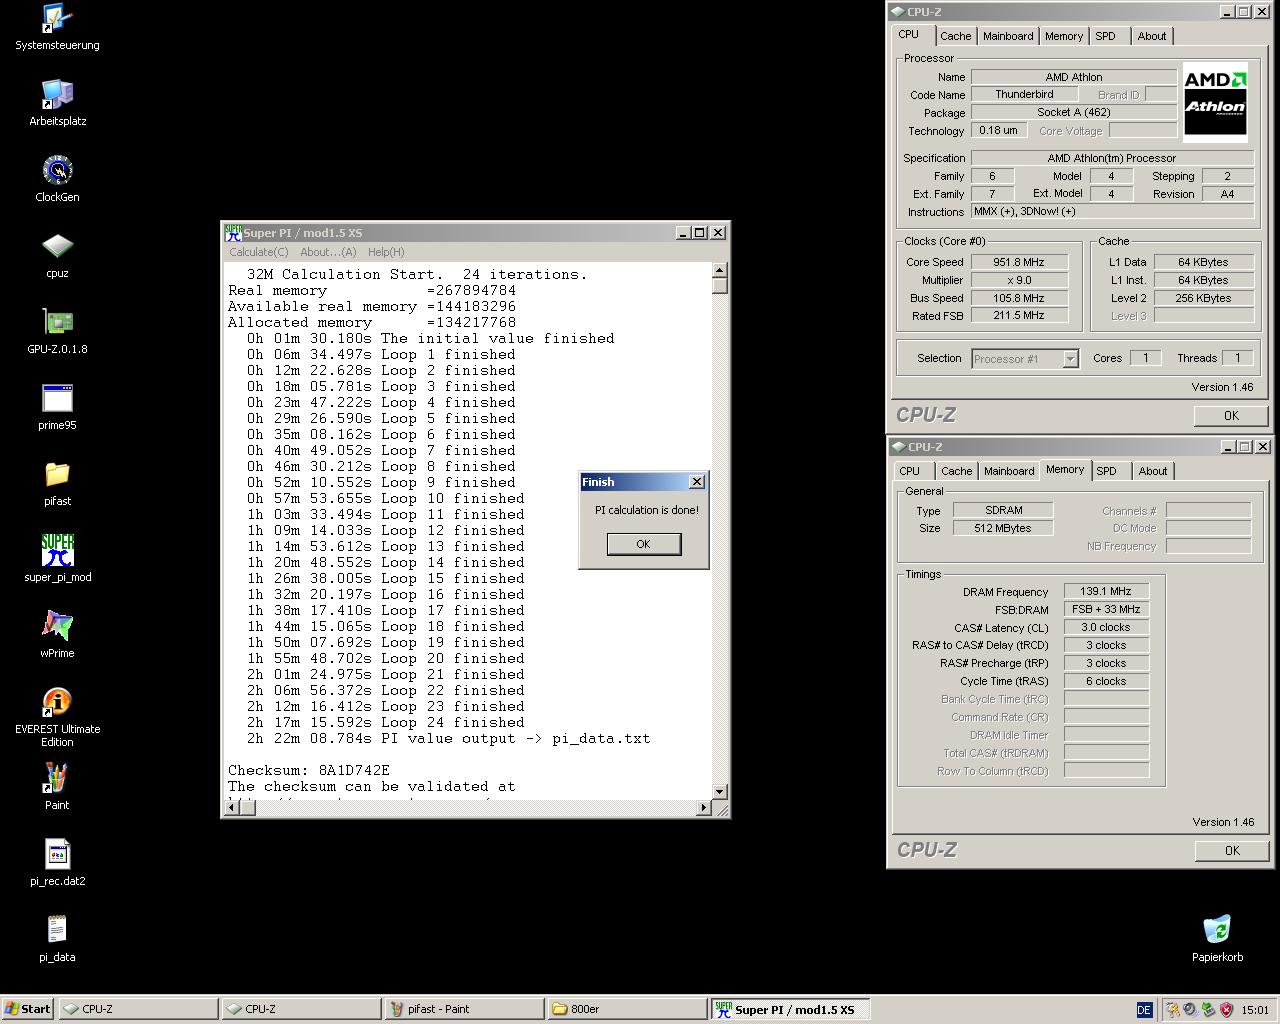Click the safely remove hardware tray icon

pos(1208,1010)
